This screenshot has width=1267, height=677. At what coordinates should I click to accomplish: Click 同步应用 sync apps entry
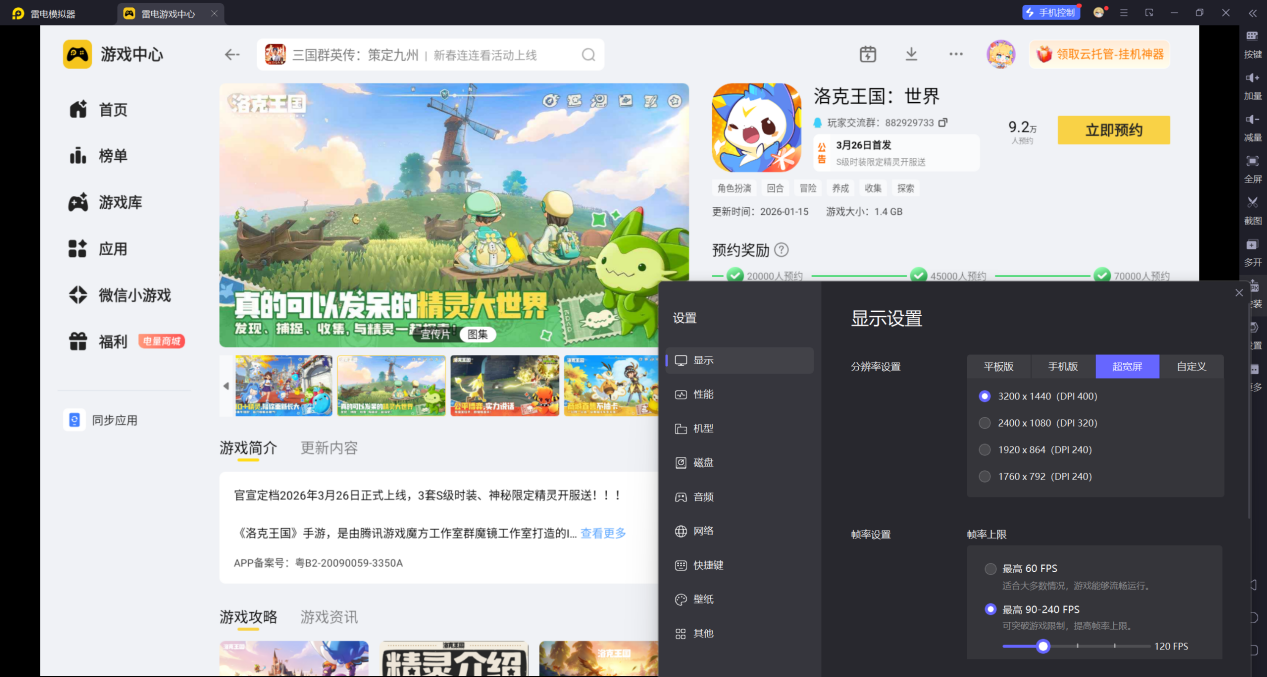(101, 420)
